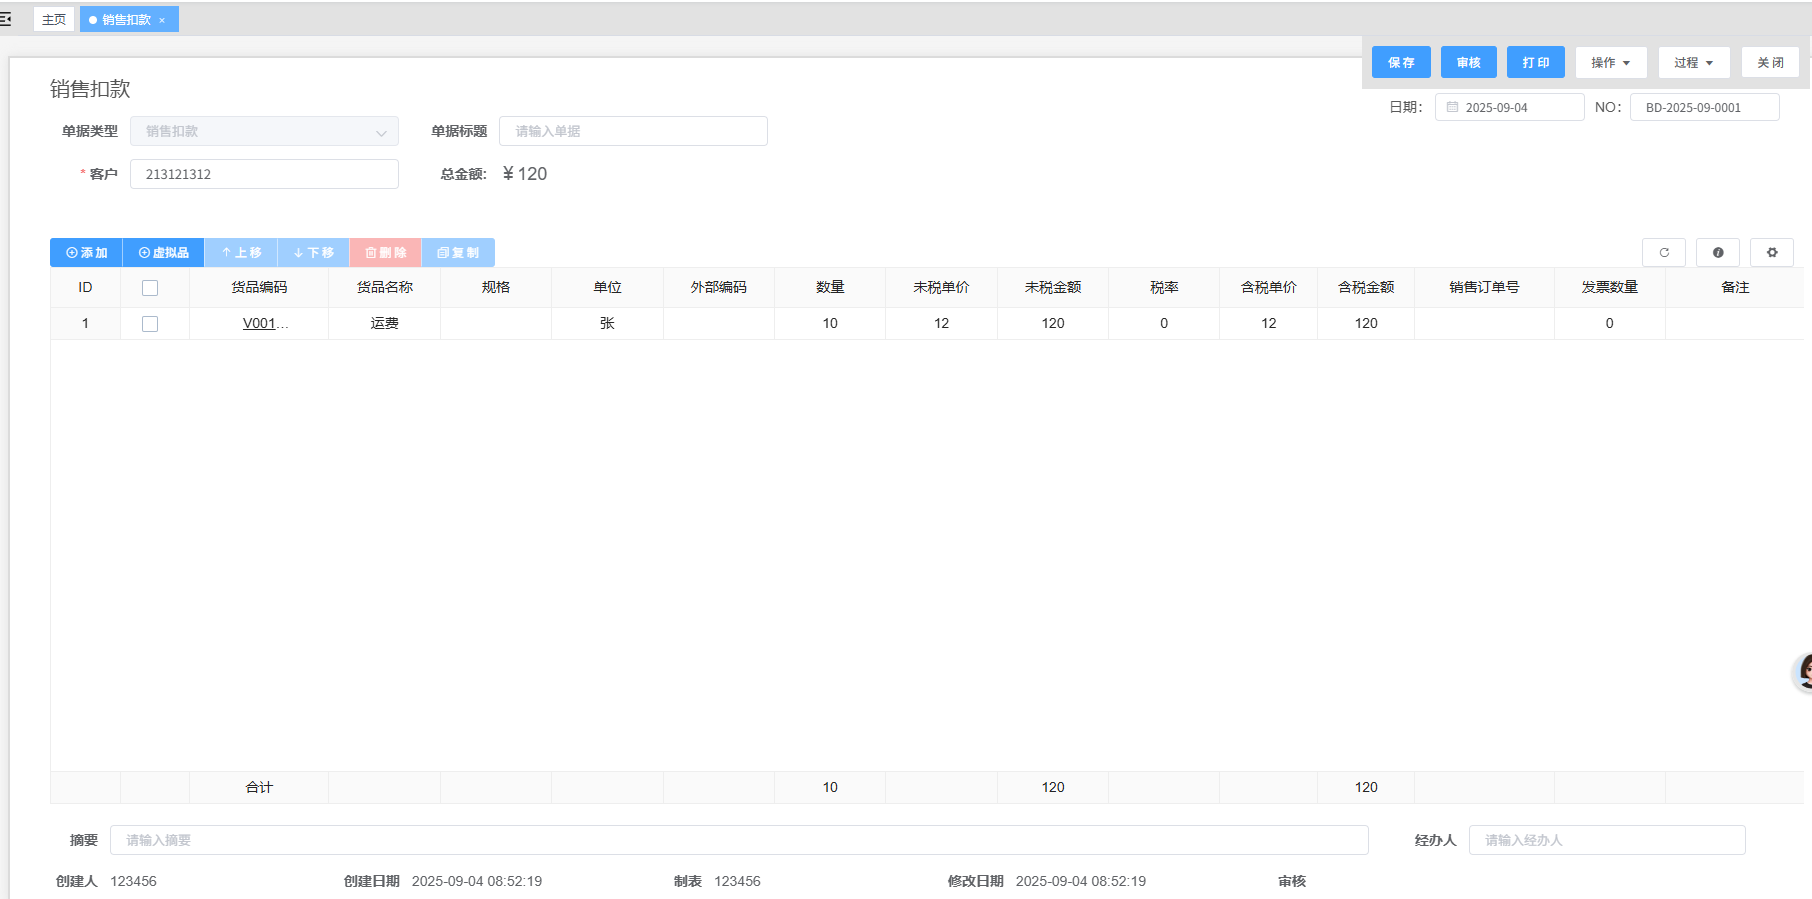Select the 销售扣款 tab
Screen dimensions: 1812x899
point(125,20)
